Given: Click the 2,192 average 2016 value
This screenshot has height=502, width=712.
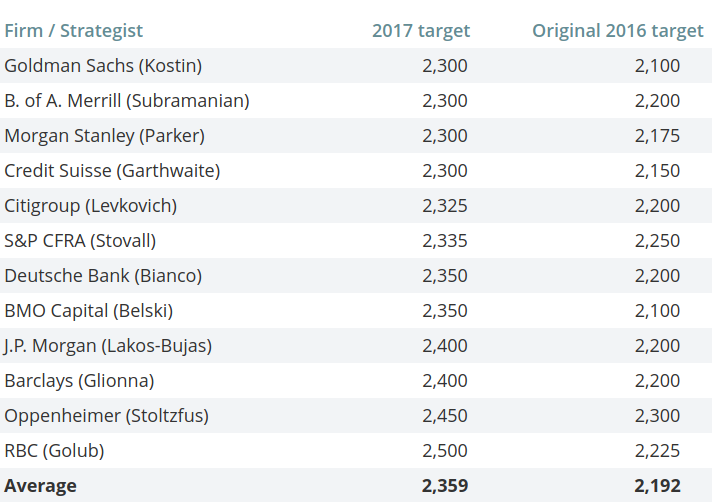Looking at the screenshot, I should click(x=657, y=486).
